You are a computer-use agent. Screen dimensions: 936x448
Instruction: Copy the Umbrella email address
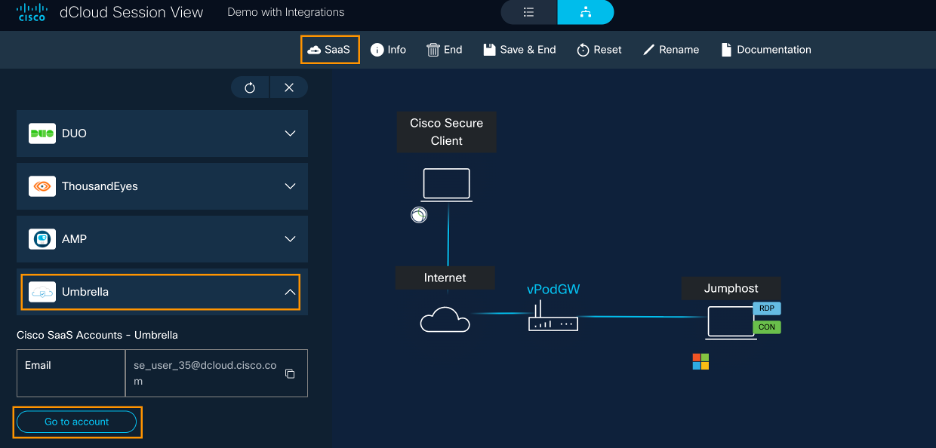[290, 374]
